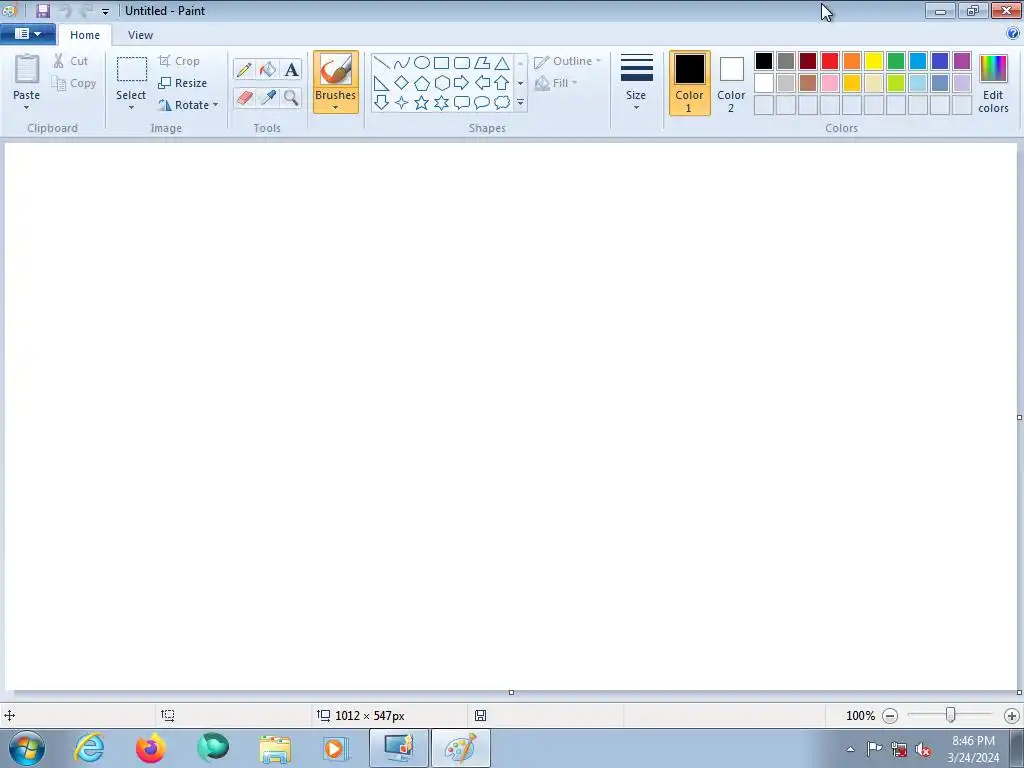Choose the Rectangle shape
Image resolution: width=1024 pixels, height=768 pixels.
441,63
